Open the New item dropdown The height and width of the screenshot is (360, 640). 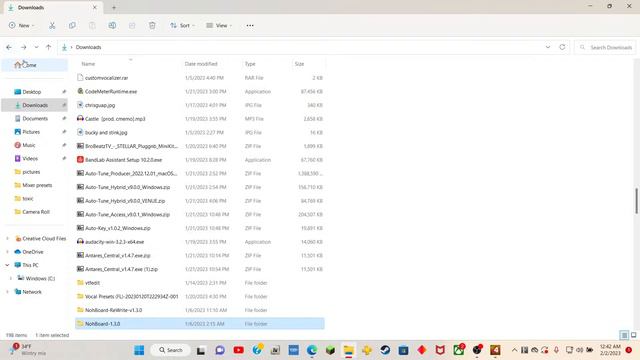(x=22, y=25)
